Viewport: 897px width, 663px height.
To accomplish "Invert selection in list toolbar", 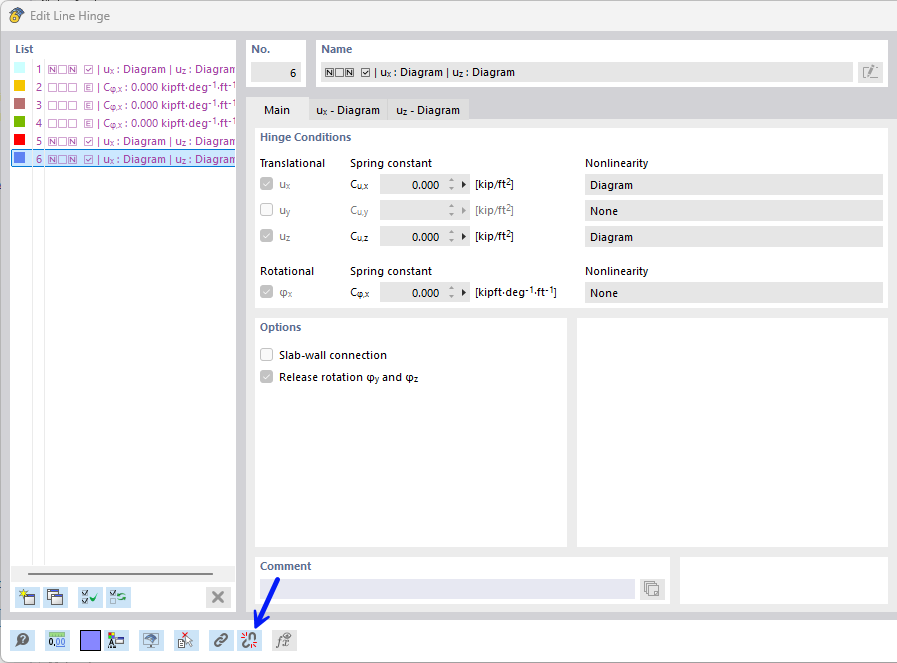I will [118, 597].
